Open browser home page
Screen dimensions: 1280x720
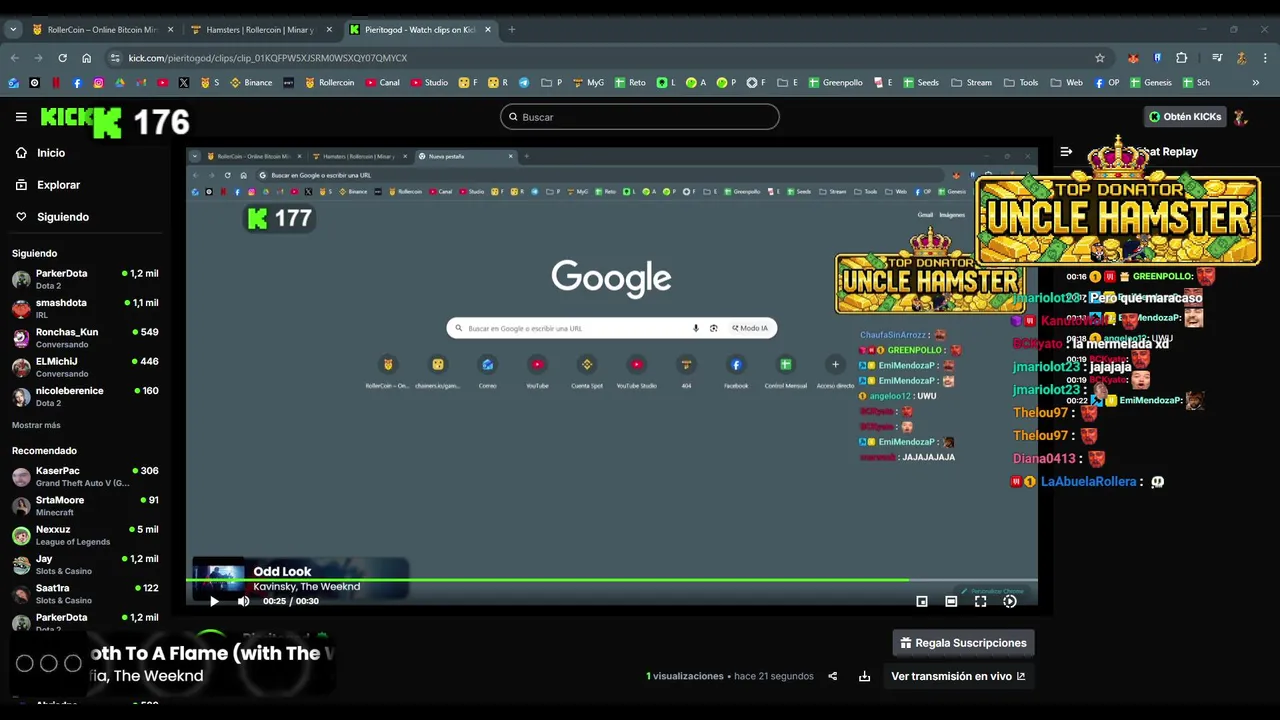pos(86,58)
